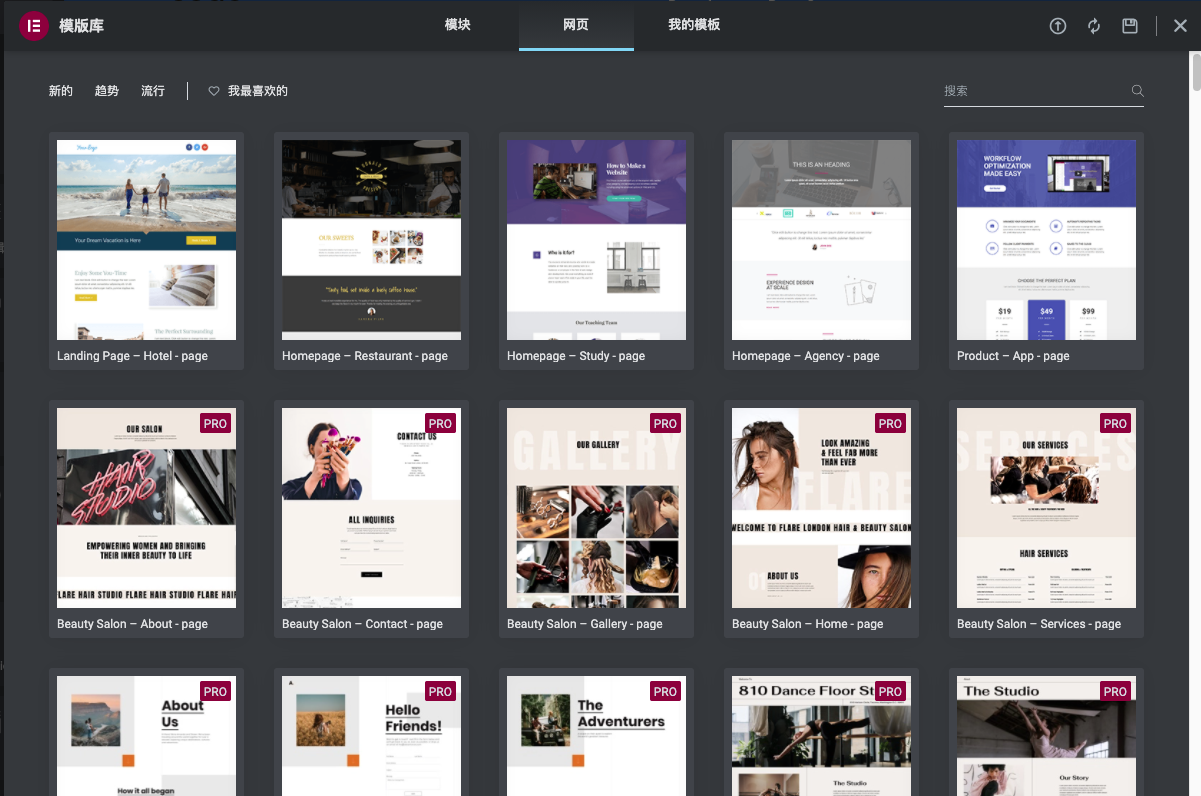The width and height of the screenshot is (1201, 796).
Task: Click the Elementor logo icon
Action: pos(34,26)
